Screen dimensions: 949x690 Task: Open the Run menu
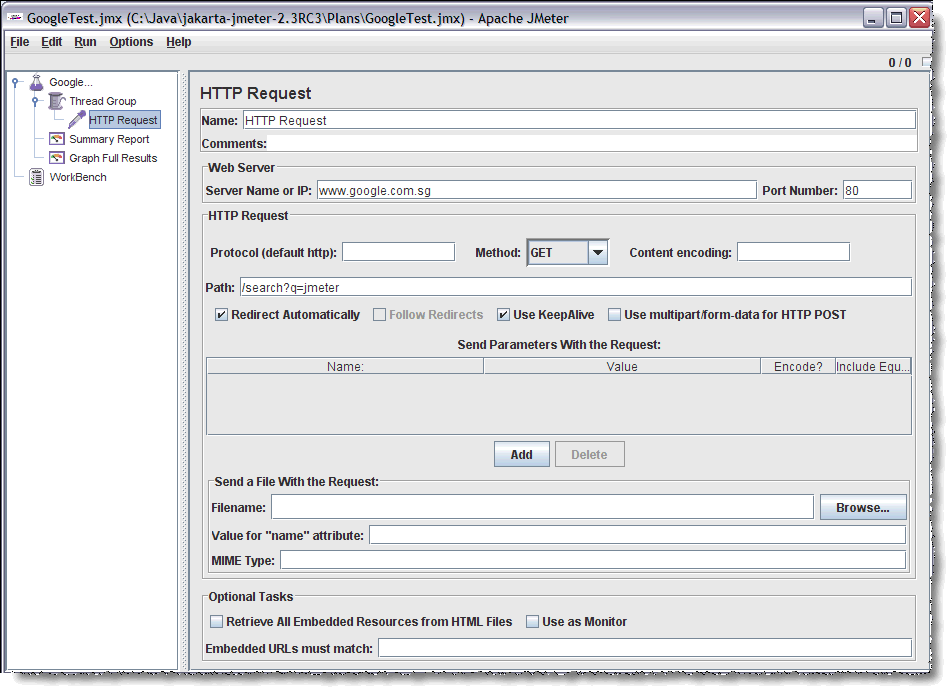click(85, 42)
